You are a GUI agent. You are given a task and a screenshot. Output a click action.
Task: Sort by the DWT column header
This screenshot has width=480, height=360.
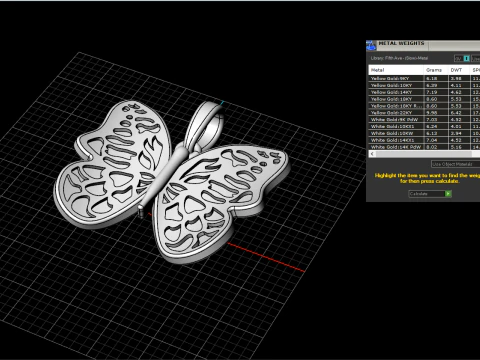pyautogui.click(x=459, y=70)
